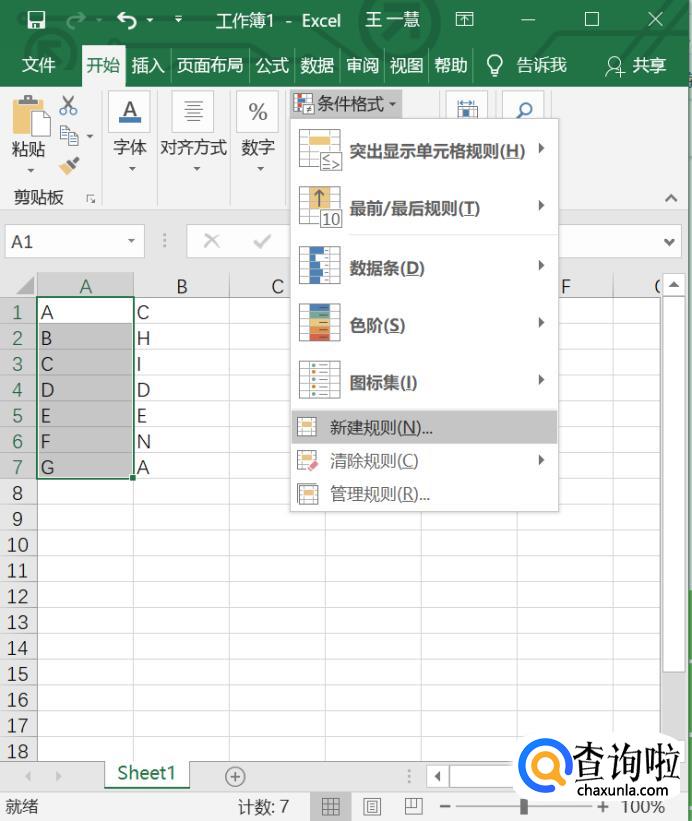This screenshot has height=821, width=692.
Task: Click the formula bar Cancel X icon
Action: [211, 241]
